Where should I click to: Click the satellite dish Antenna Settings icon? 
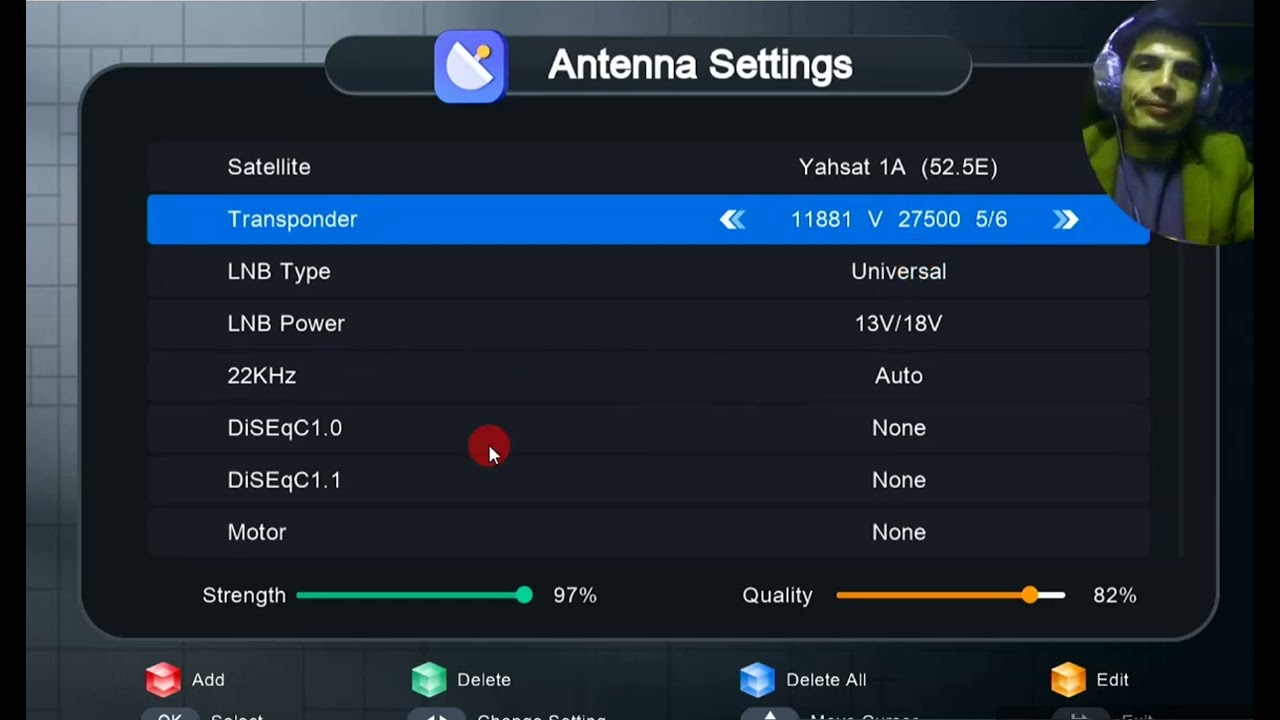point(470,66)
